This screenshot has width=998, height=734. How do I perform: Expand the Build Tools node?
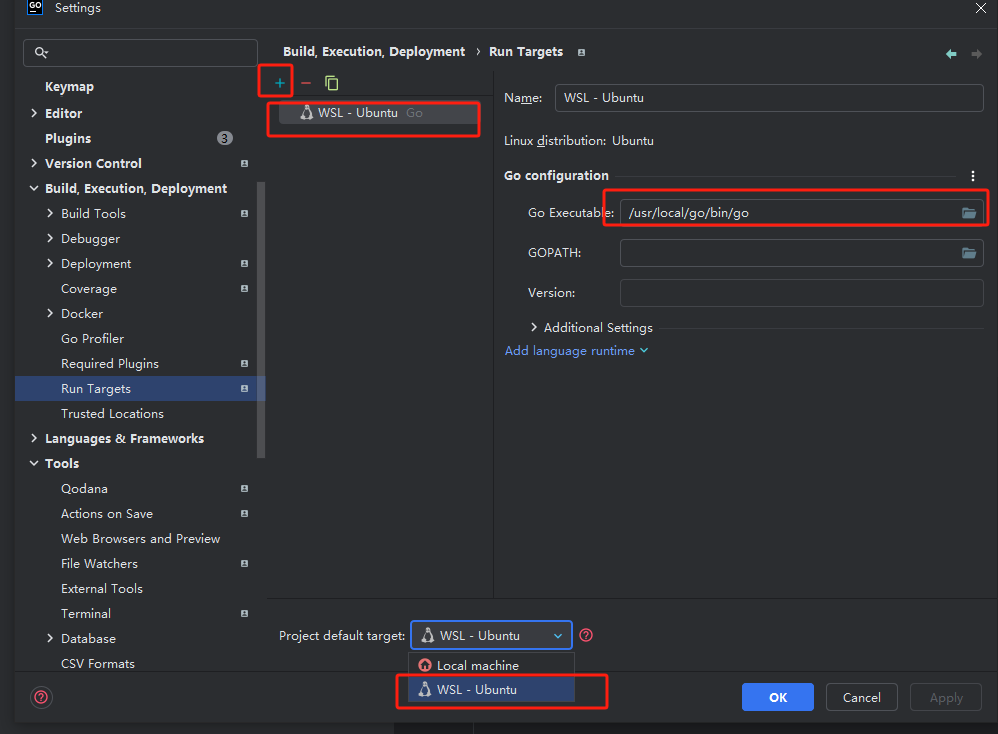coord(50,213)
